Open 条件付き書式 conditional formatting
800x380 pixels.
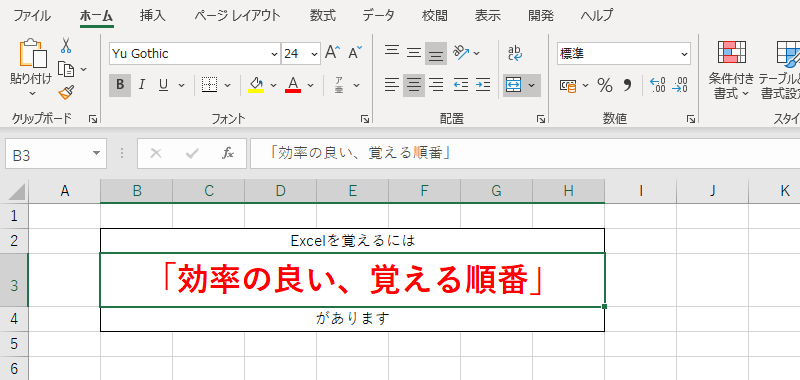pyautogui.click(x=731, y=70)
